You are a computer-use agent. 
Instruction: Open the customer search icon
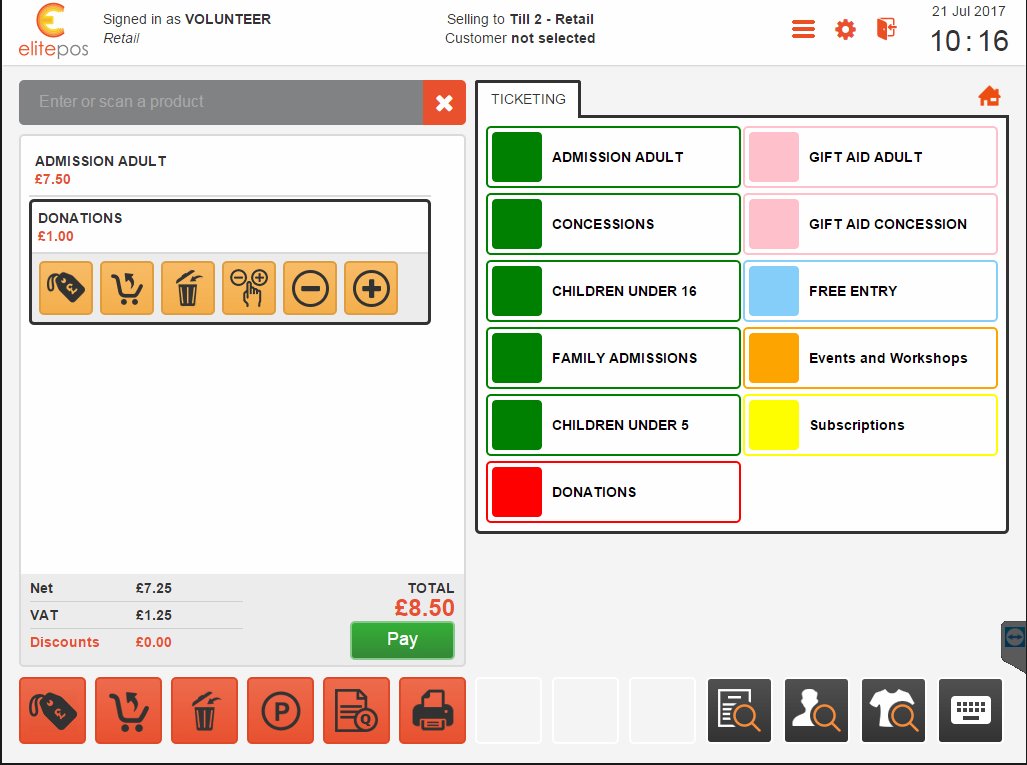tap(816, 711)
